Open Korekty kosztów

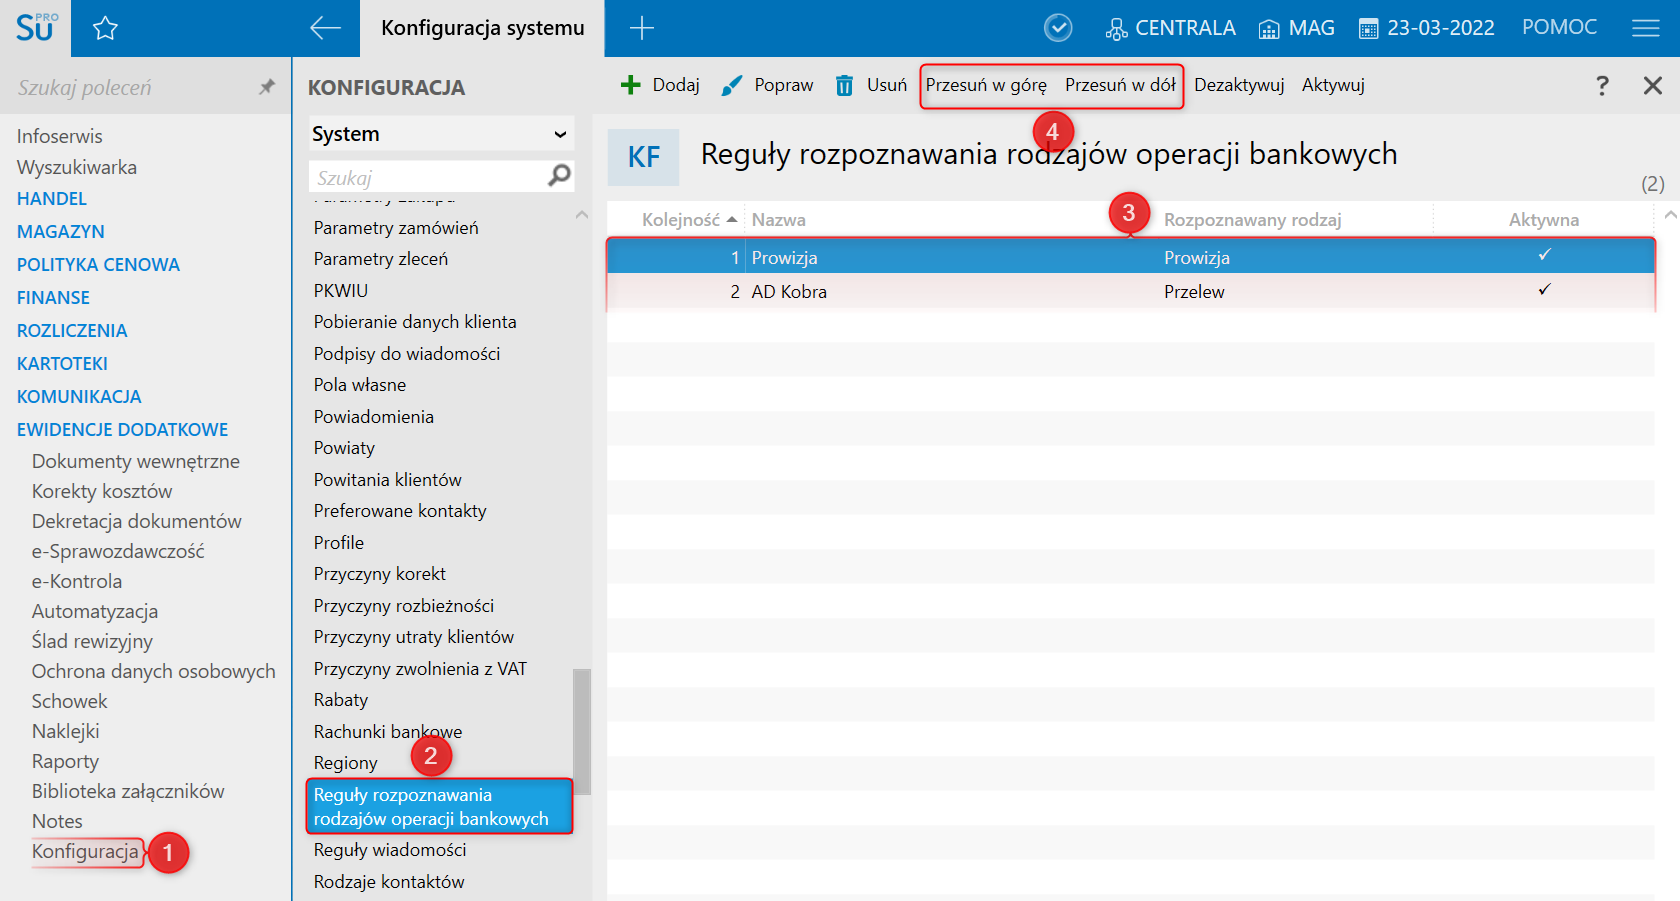point(102,491)
